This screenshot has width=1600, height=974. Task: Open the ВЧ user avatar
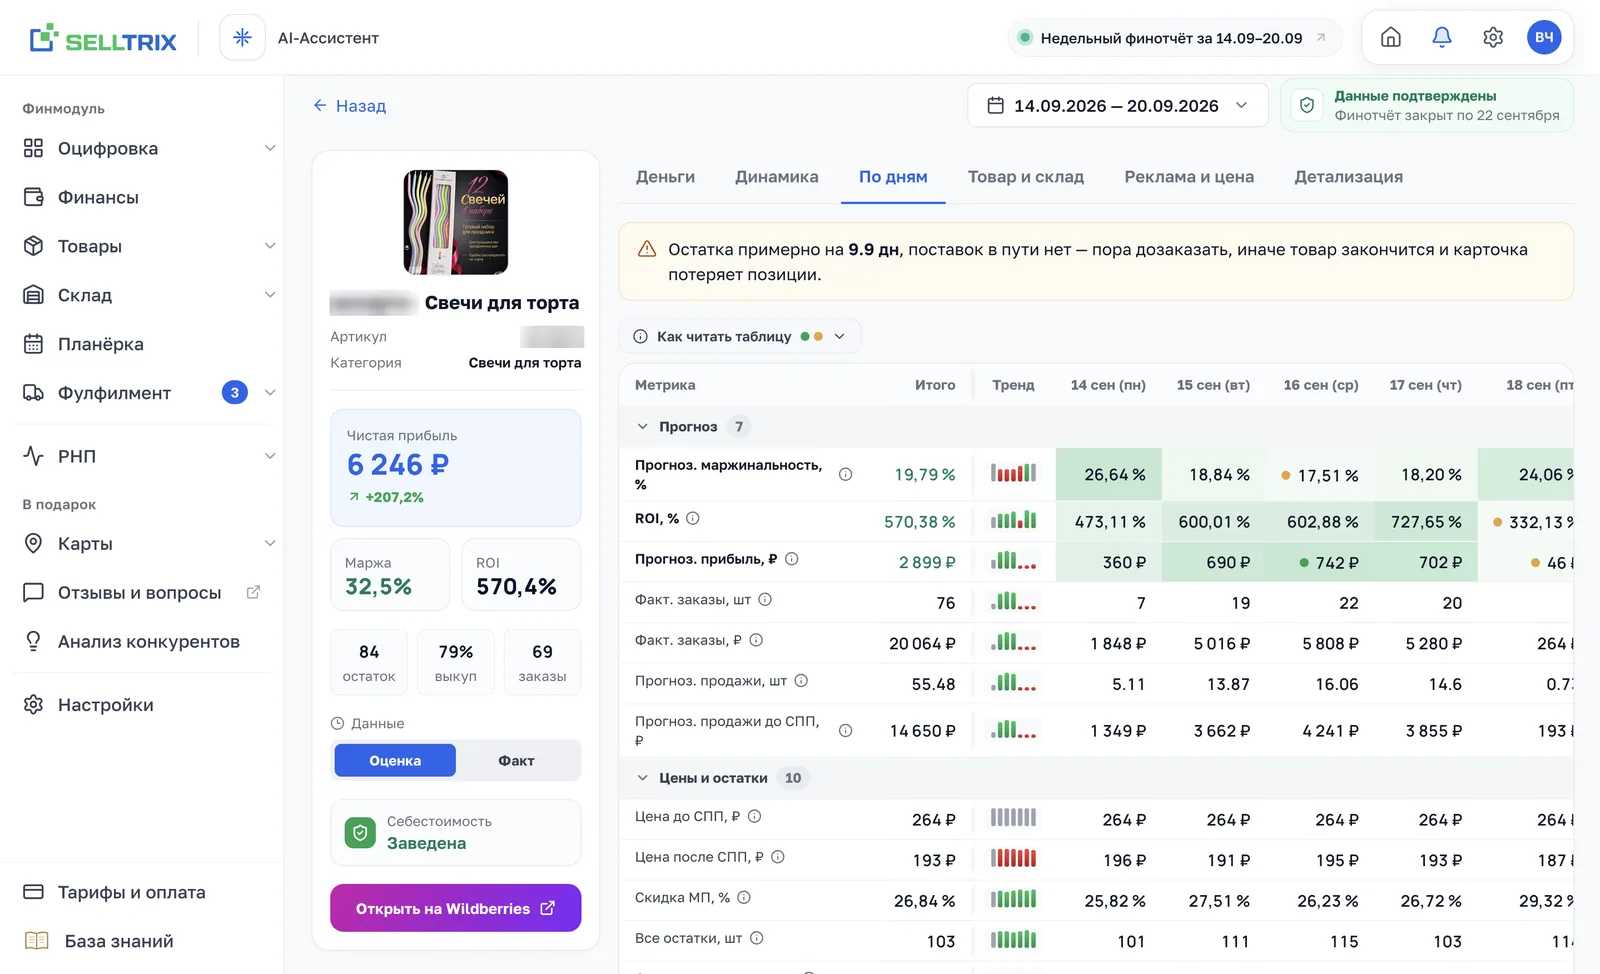tap(1544, 38)
